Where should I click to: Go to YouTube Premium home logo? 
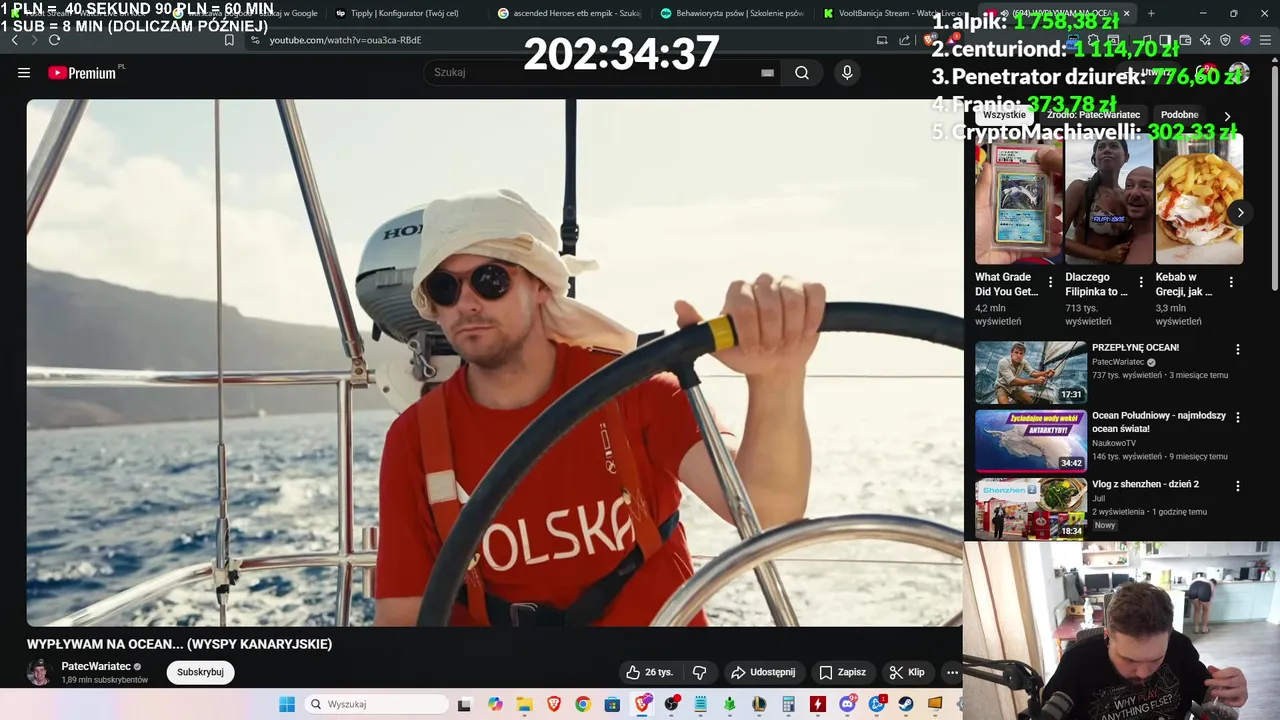tap(84, 73)
